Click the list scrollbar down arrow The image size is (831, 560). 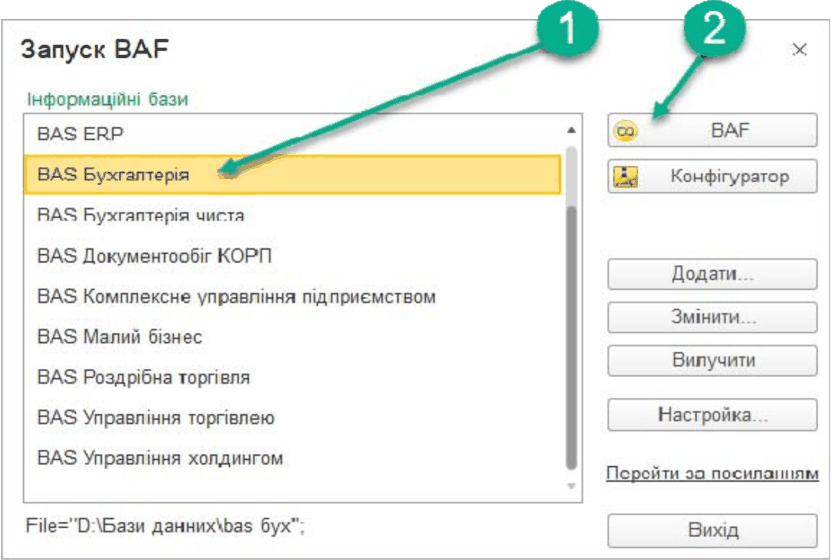click(x=571, y=486)
